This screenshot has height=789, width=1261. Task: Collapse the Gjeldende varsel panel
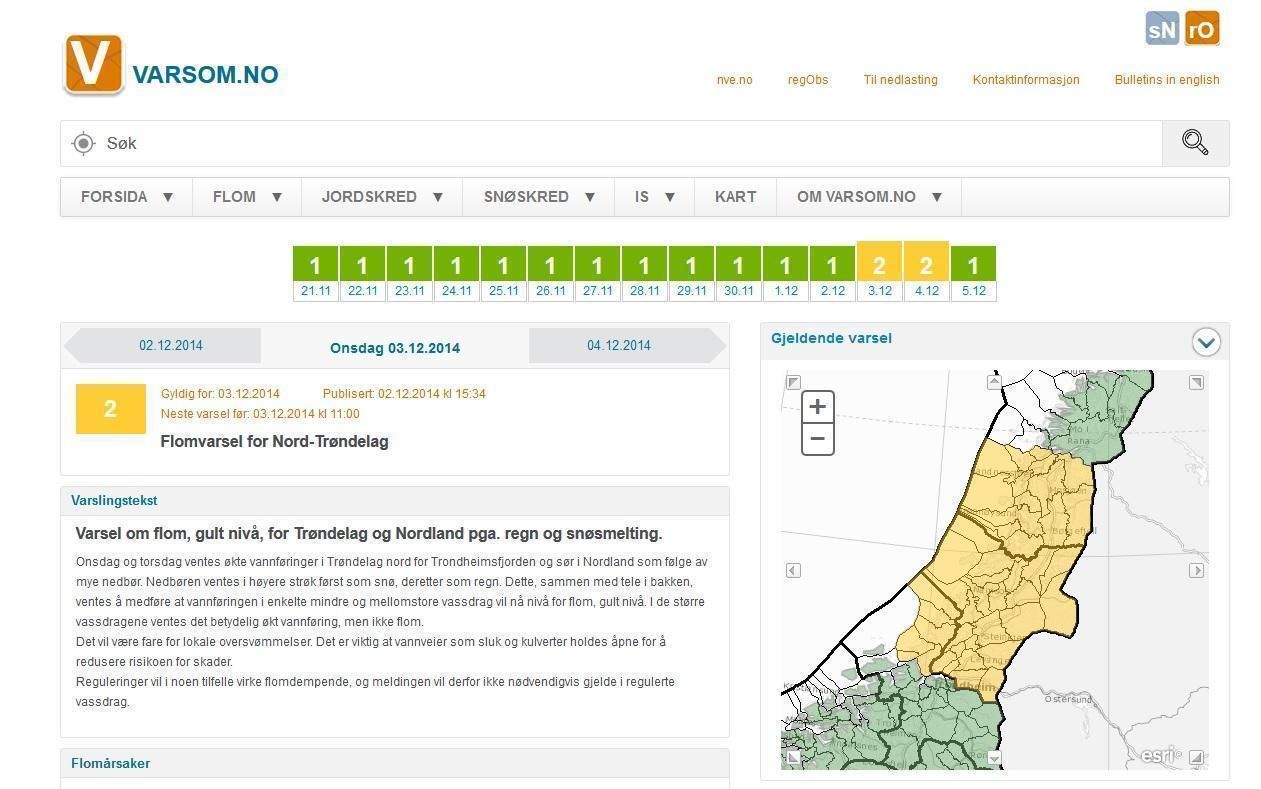click(x=1206, y=342)
